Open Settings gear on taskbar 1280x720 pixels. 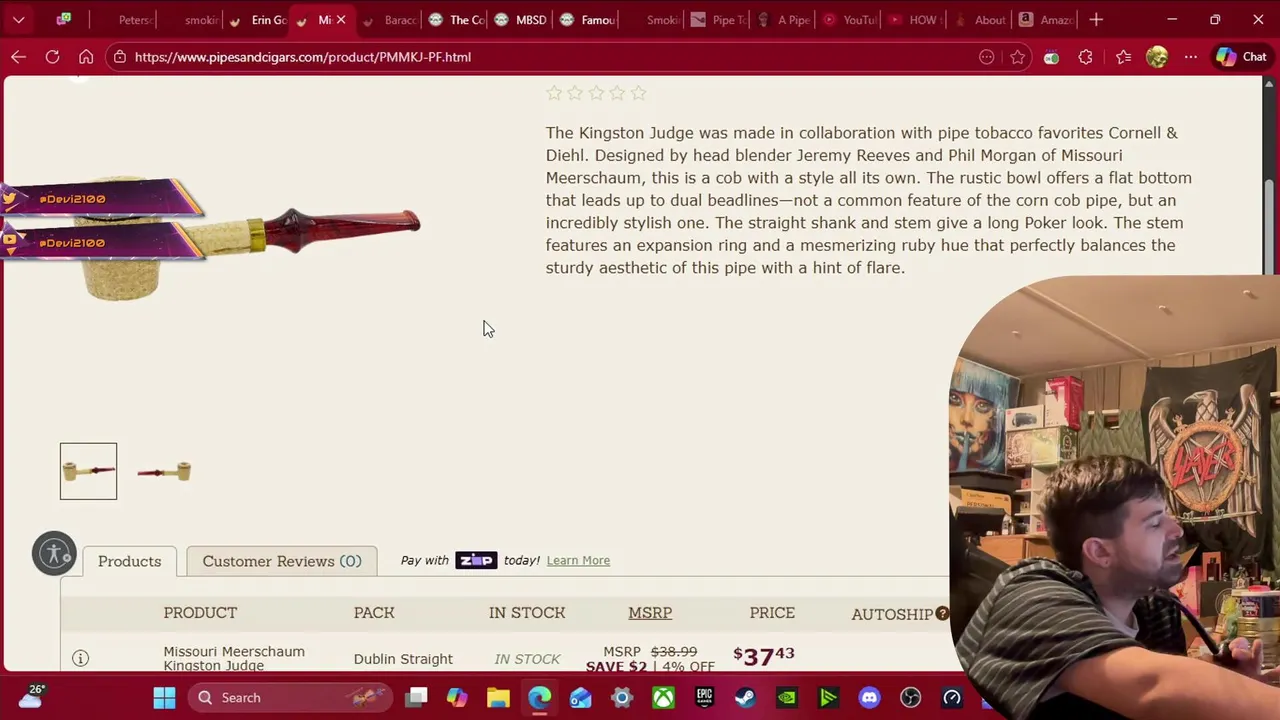[x=622, y=697]
